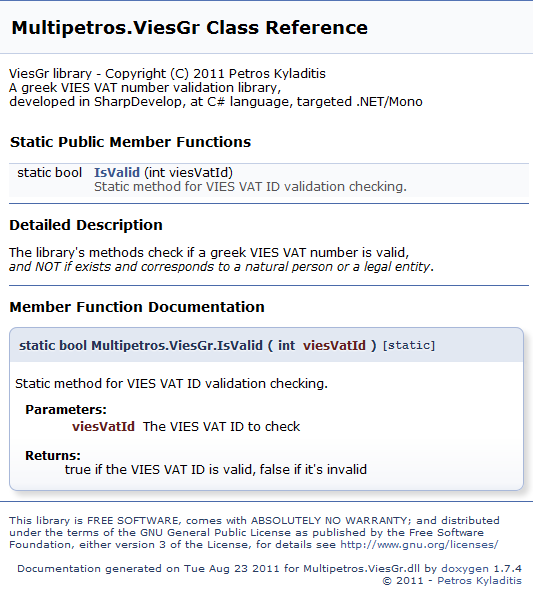The width and height of the screenshot is (533, 601).
Task: Open the http://www.gnu.org/licenses/ link
Action: [419, 544]
